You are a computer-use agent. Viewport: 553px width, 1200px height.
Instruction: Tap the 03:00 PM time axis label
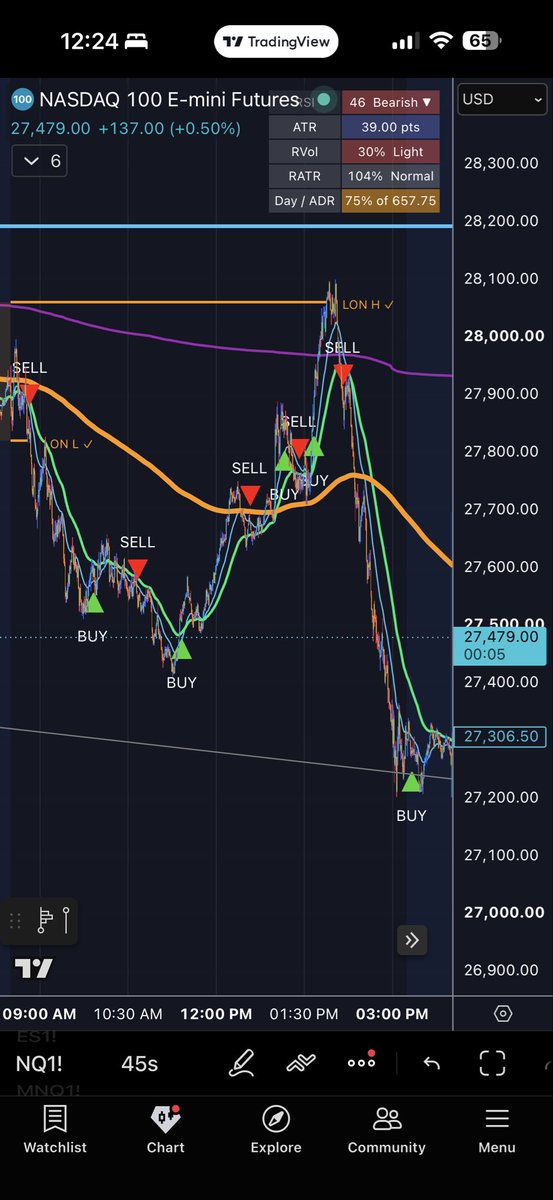[x=392, y=1013]
